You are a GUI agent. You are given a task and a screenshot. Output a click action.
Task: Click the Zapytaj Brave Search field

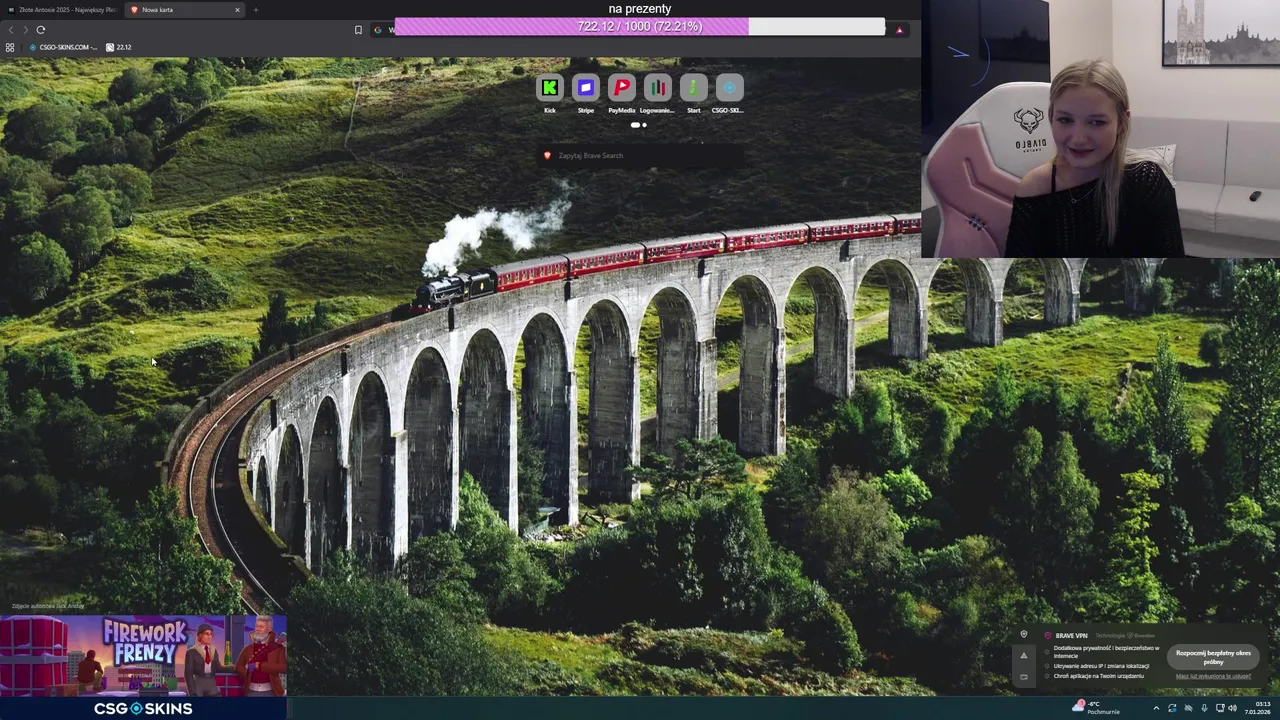tap(640, 155)
